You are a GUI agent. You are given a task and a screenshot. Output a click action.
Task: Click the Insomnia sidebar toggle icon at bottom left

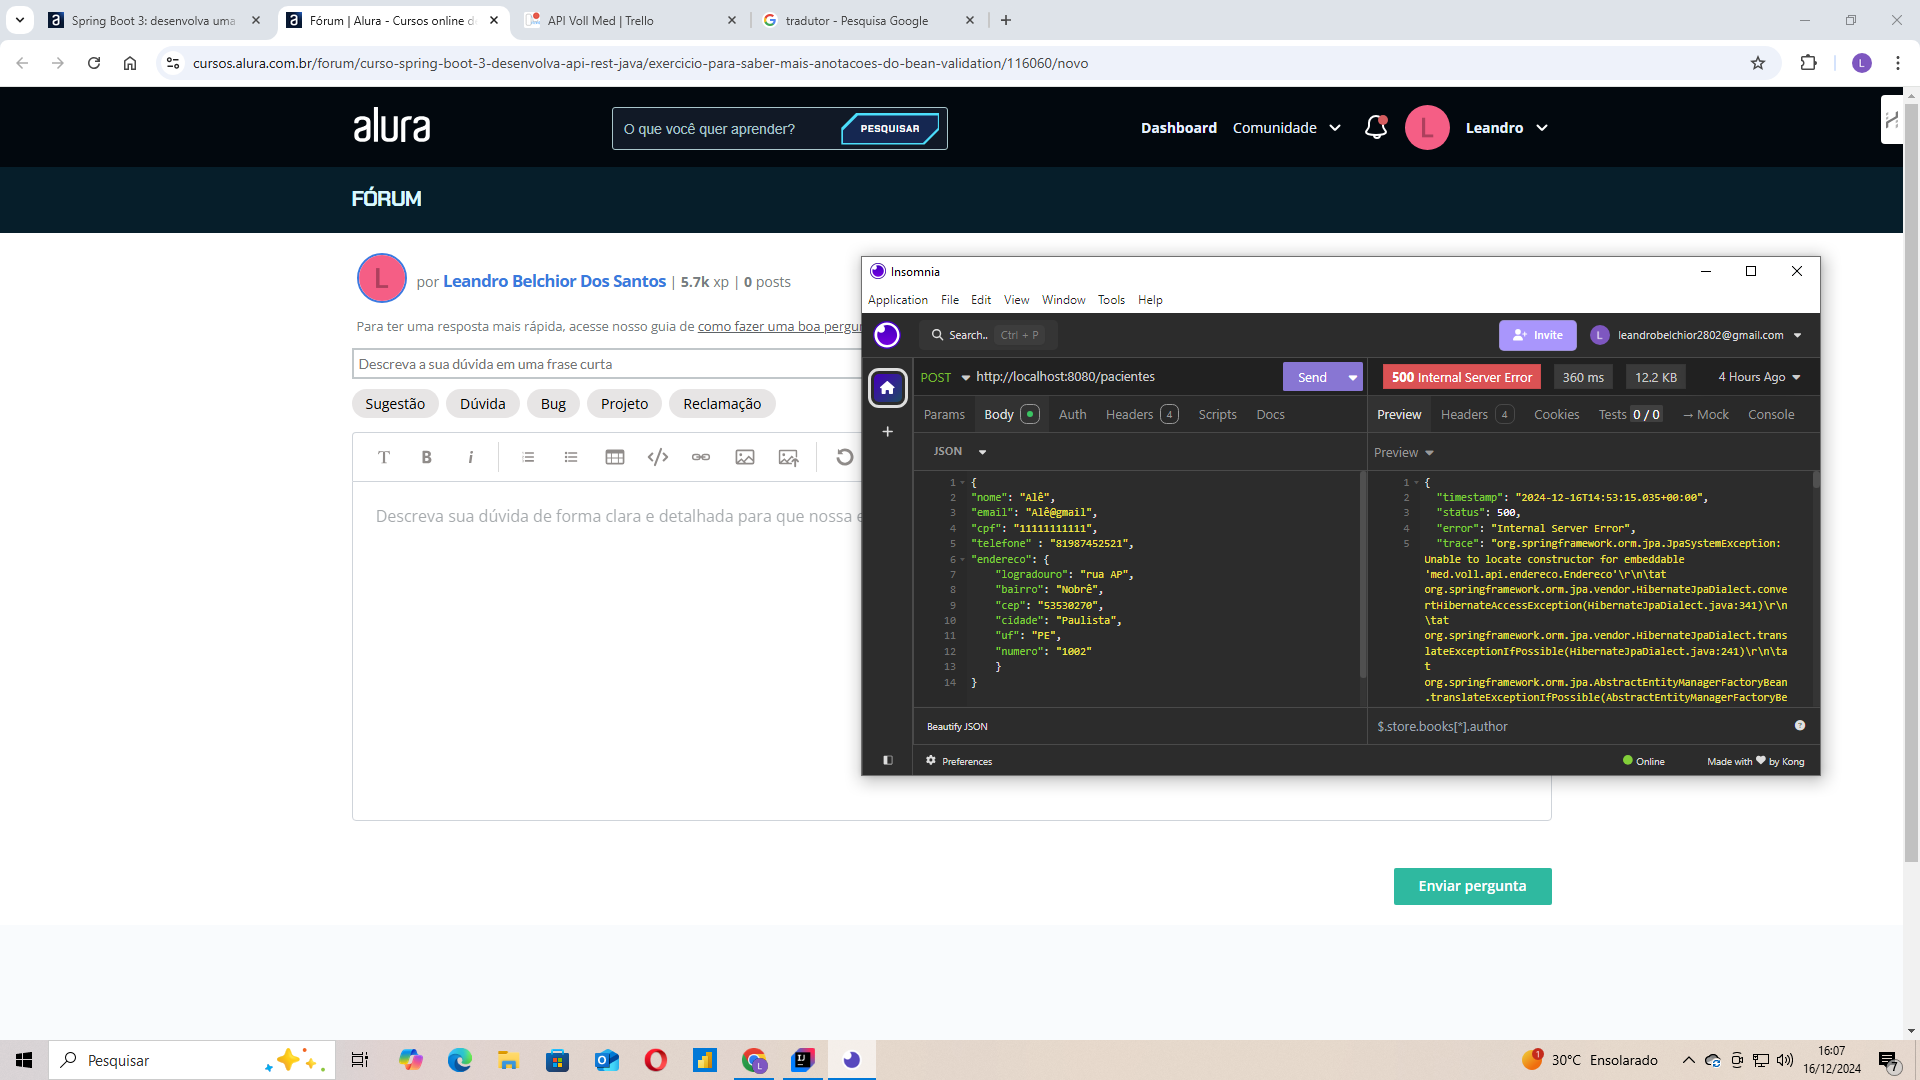pos(887,761)
